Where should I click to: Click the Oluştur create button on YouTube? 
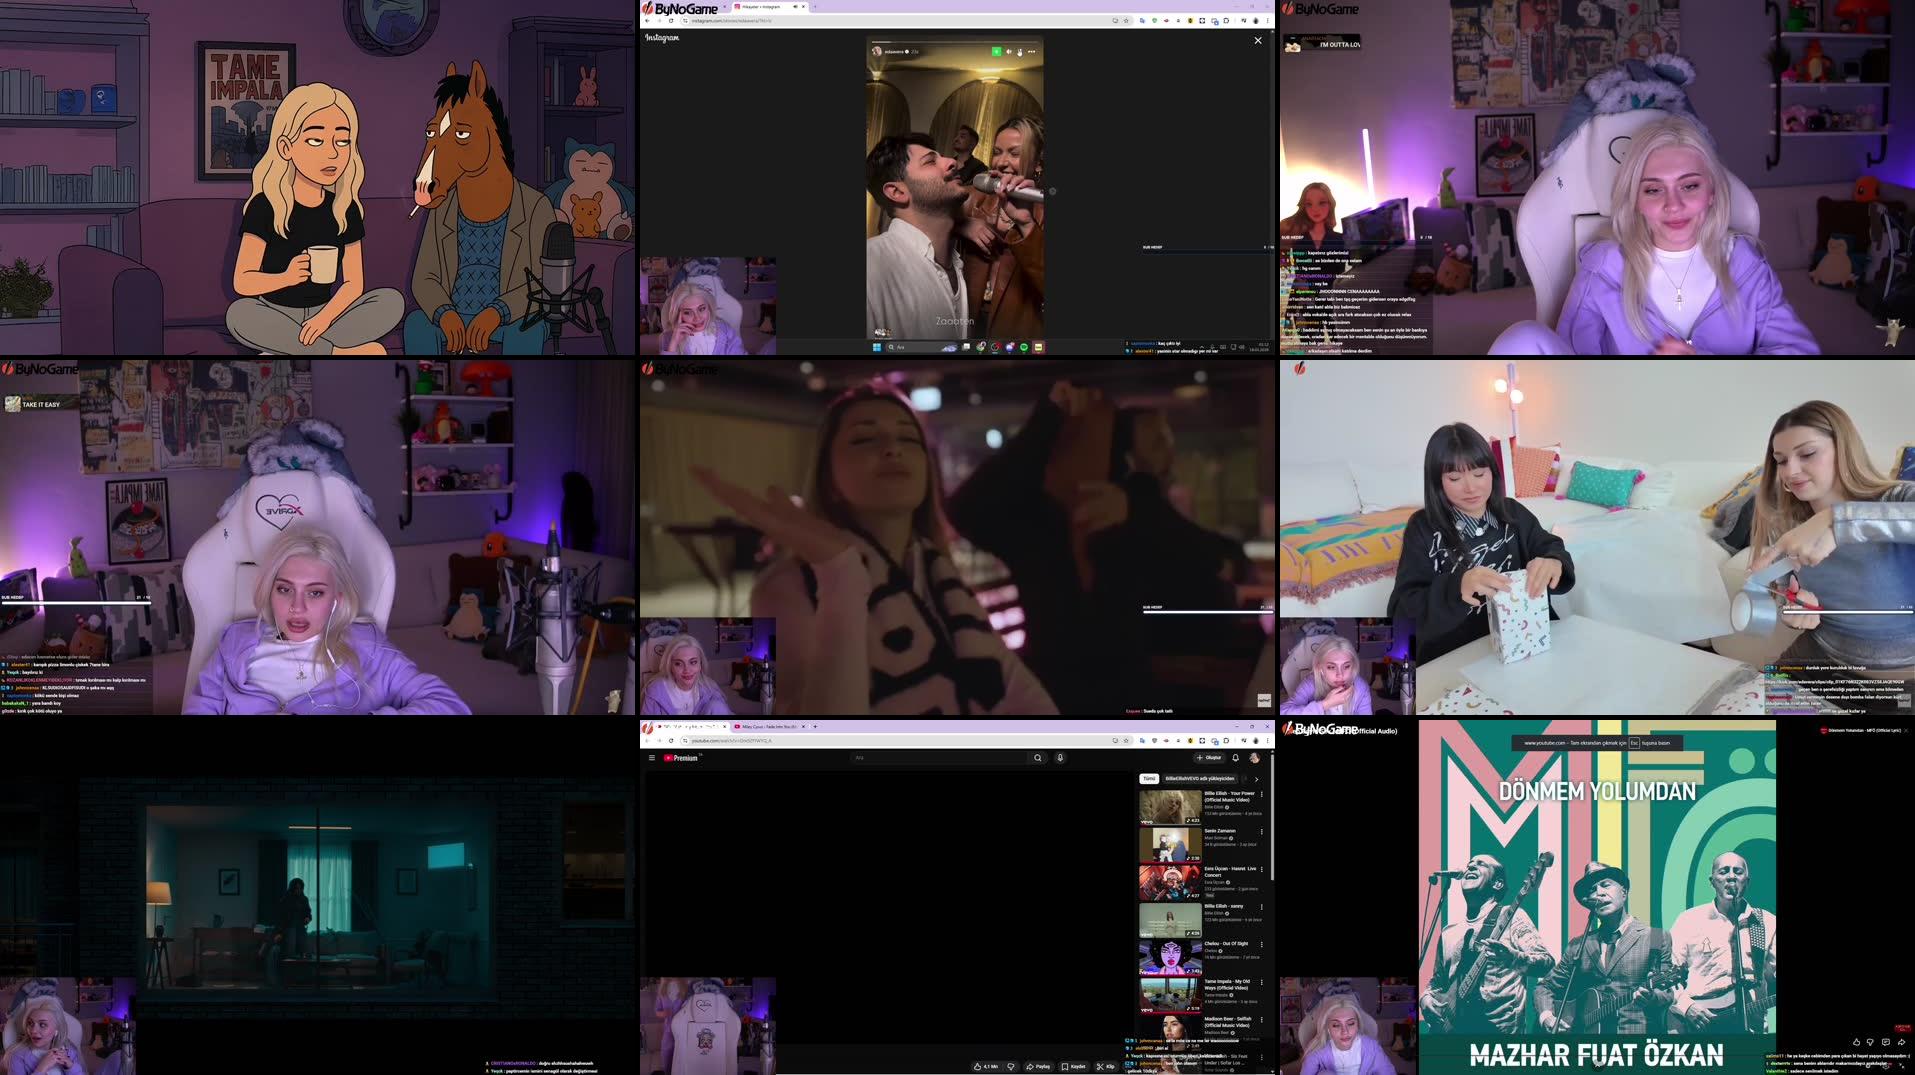pyautogui.click(x=1210, y=758)
